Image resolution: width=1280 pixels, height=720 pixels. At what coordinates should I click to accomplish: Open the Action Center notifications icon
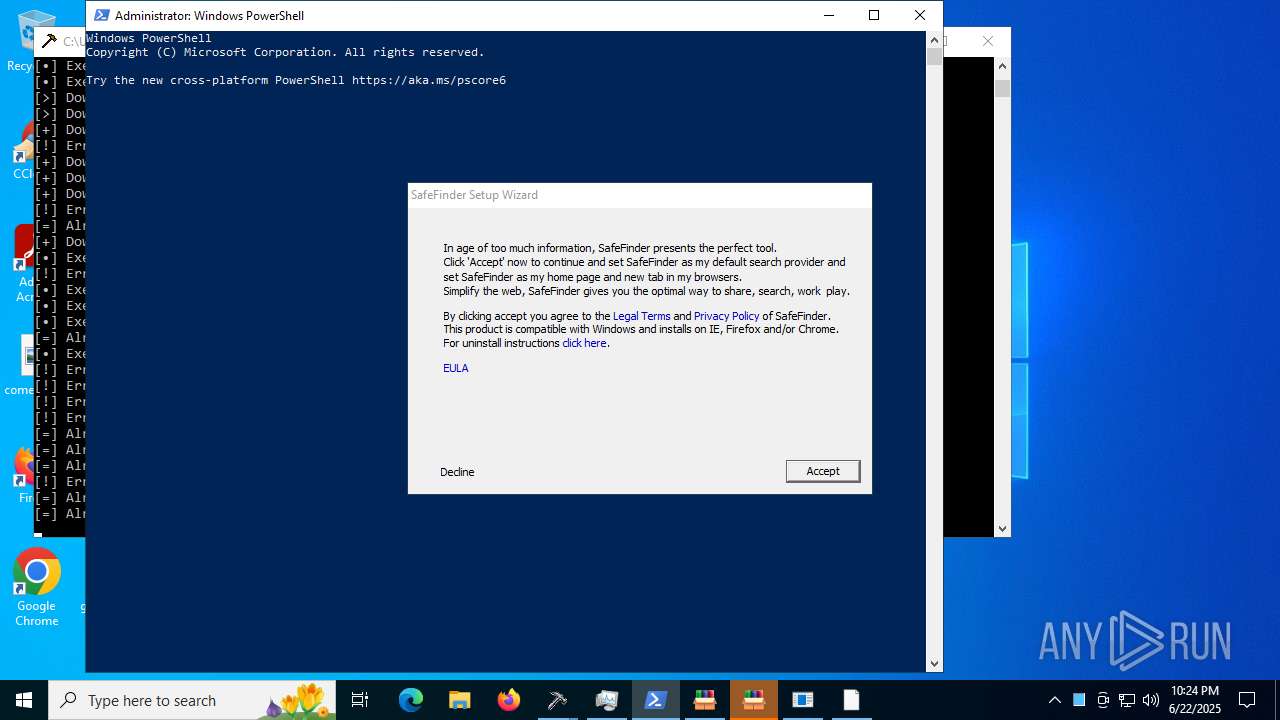point(1247,700)
